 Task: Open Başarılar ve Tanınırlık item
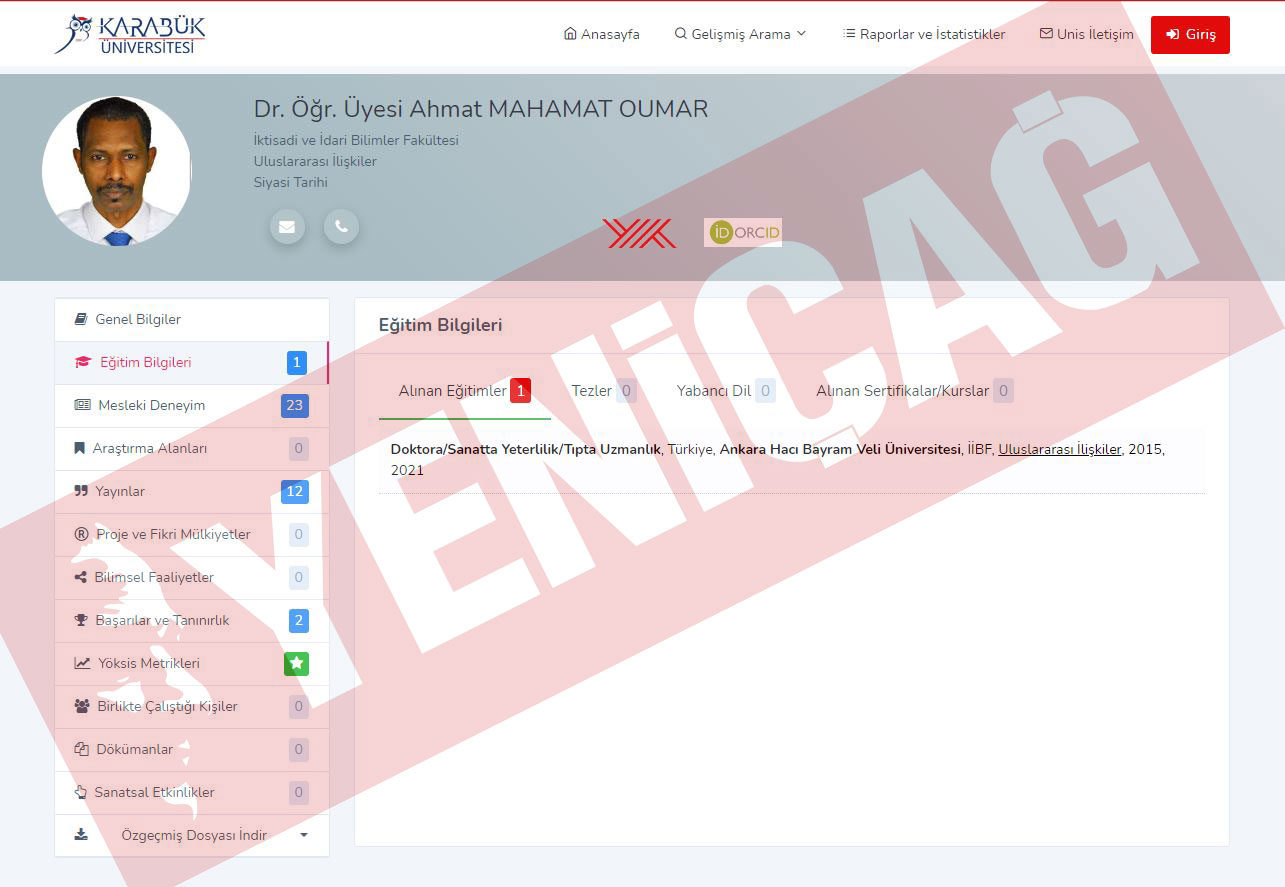(x=192, y=621)
